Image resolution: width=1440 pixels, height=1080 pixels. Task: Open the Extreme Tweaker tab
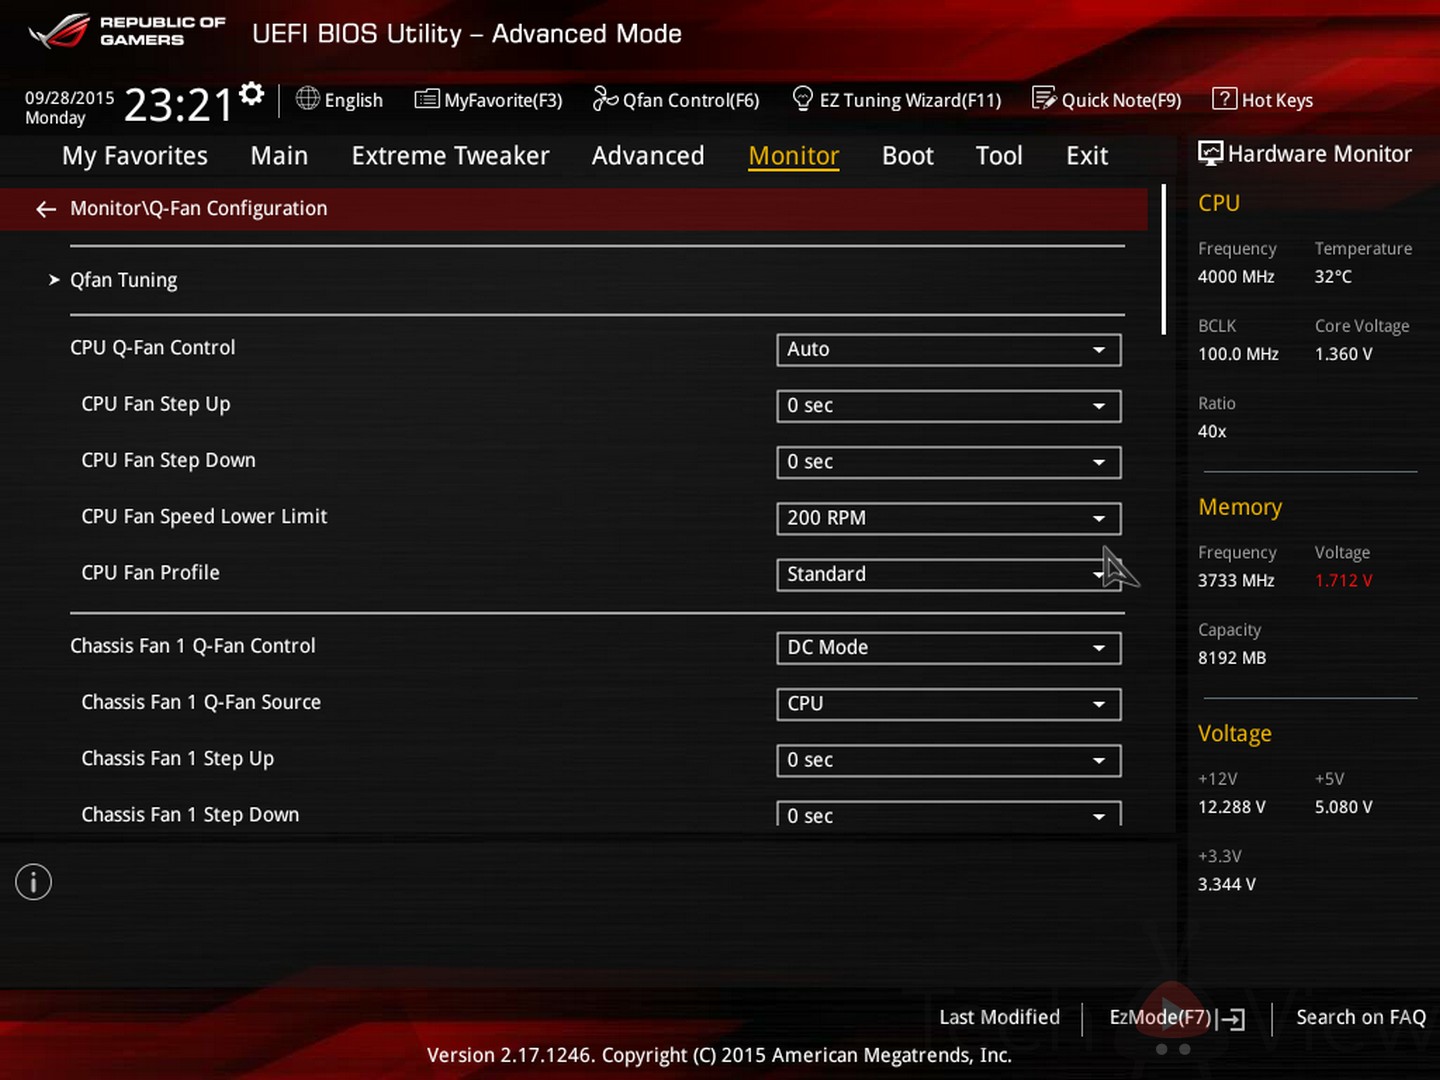coord(450,156)
